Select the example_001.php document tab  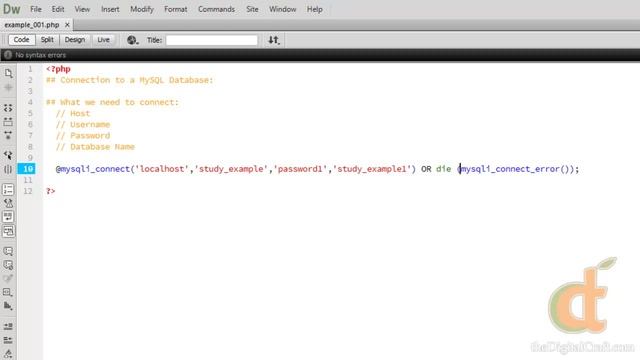click(x=32, y=25)
